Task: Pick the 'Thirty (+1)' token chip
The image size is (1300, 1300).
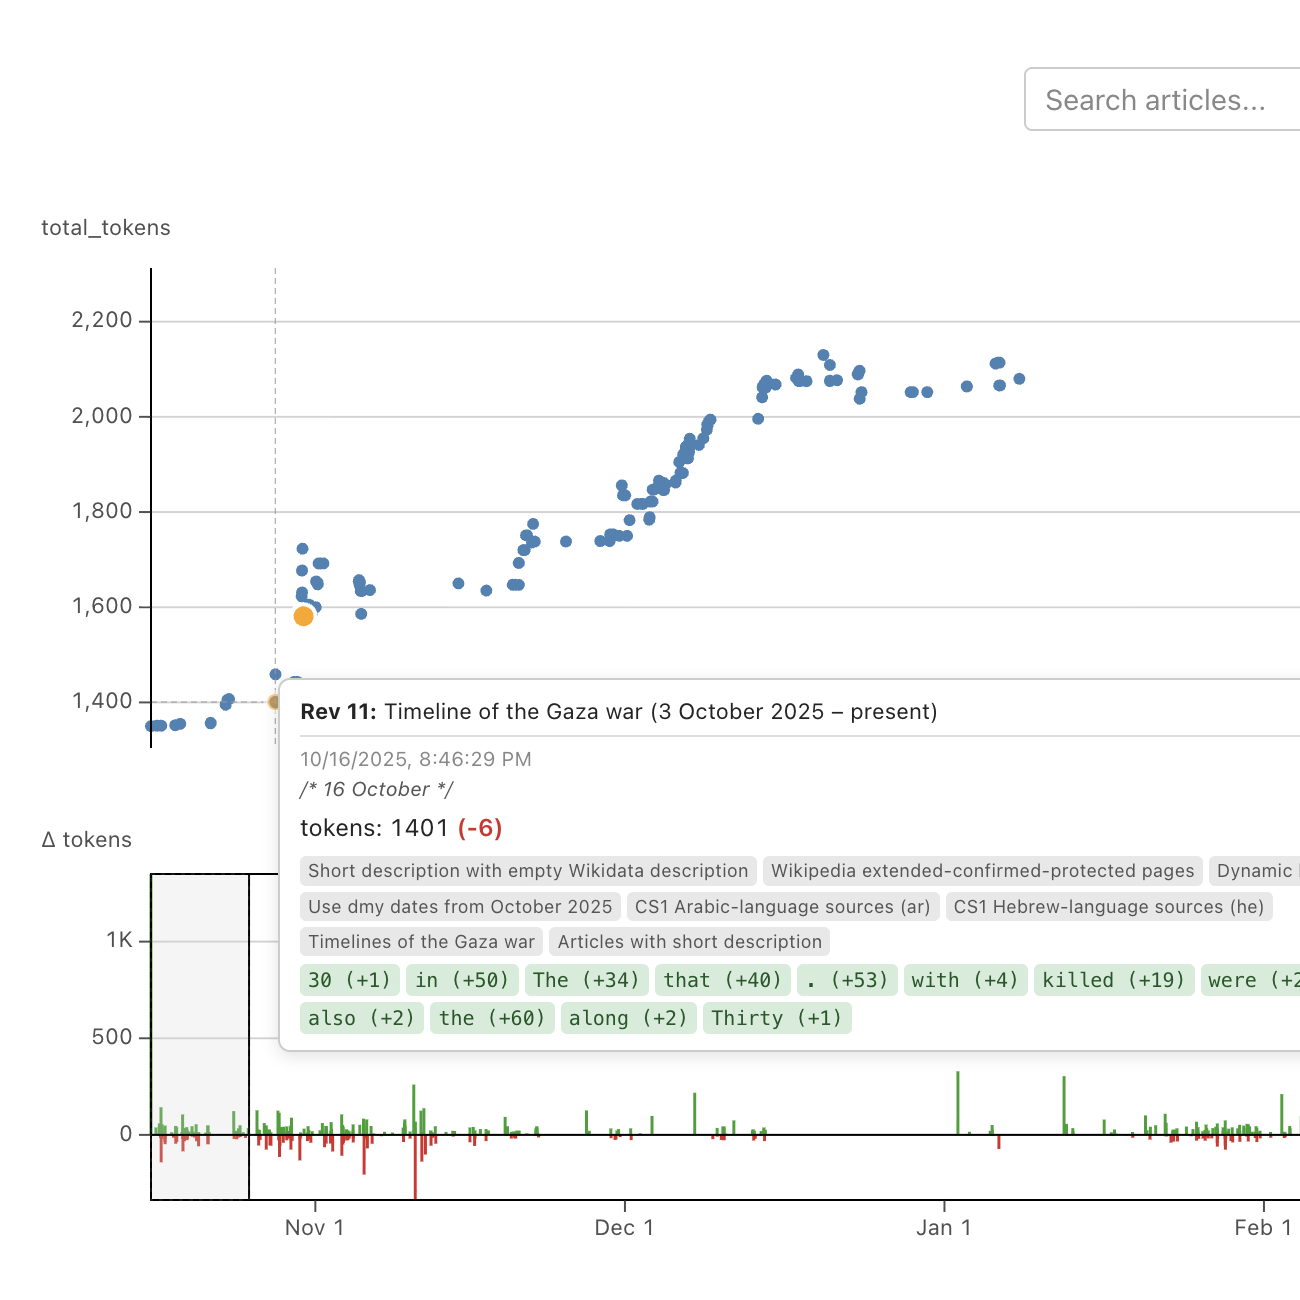Action: (x=776, y=1018)
